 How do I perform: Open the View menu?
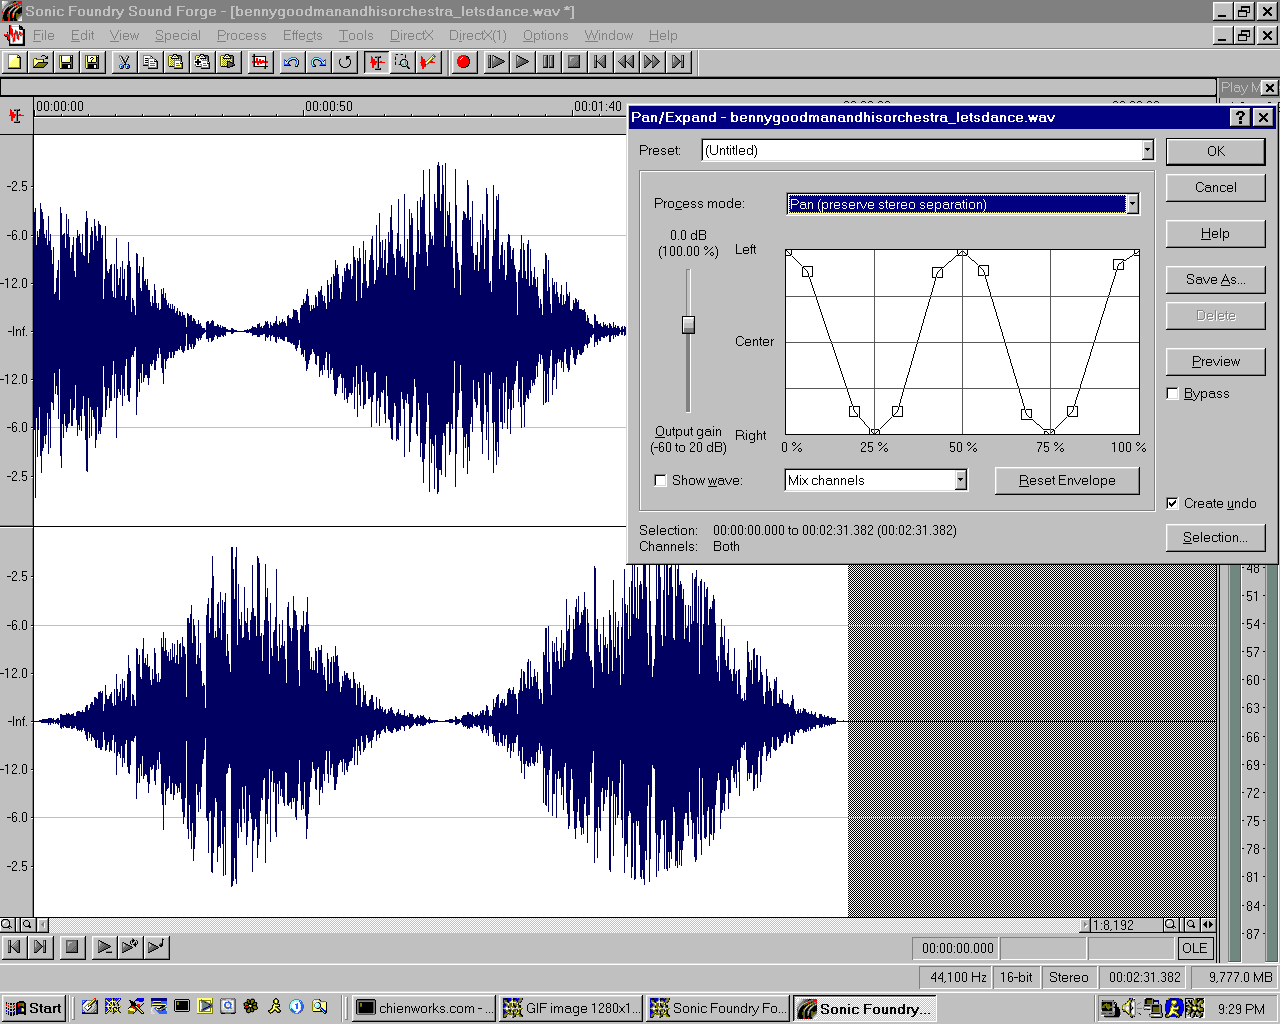pos(124,35)
